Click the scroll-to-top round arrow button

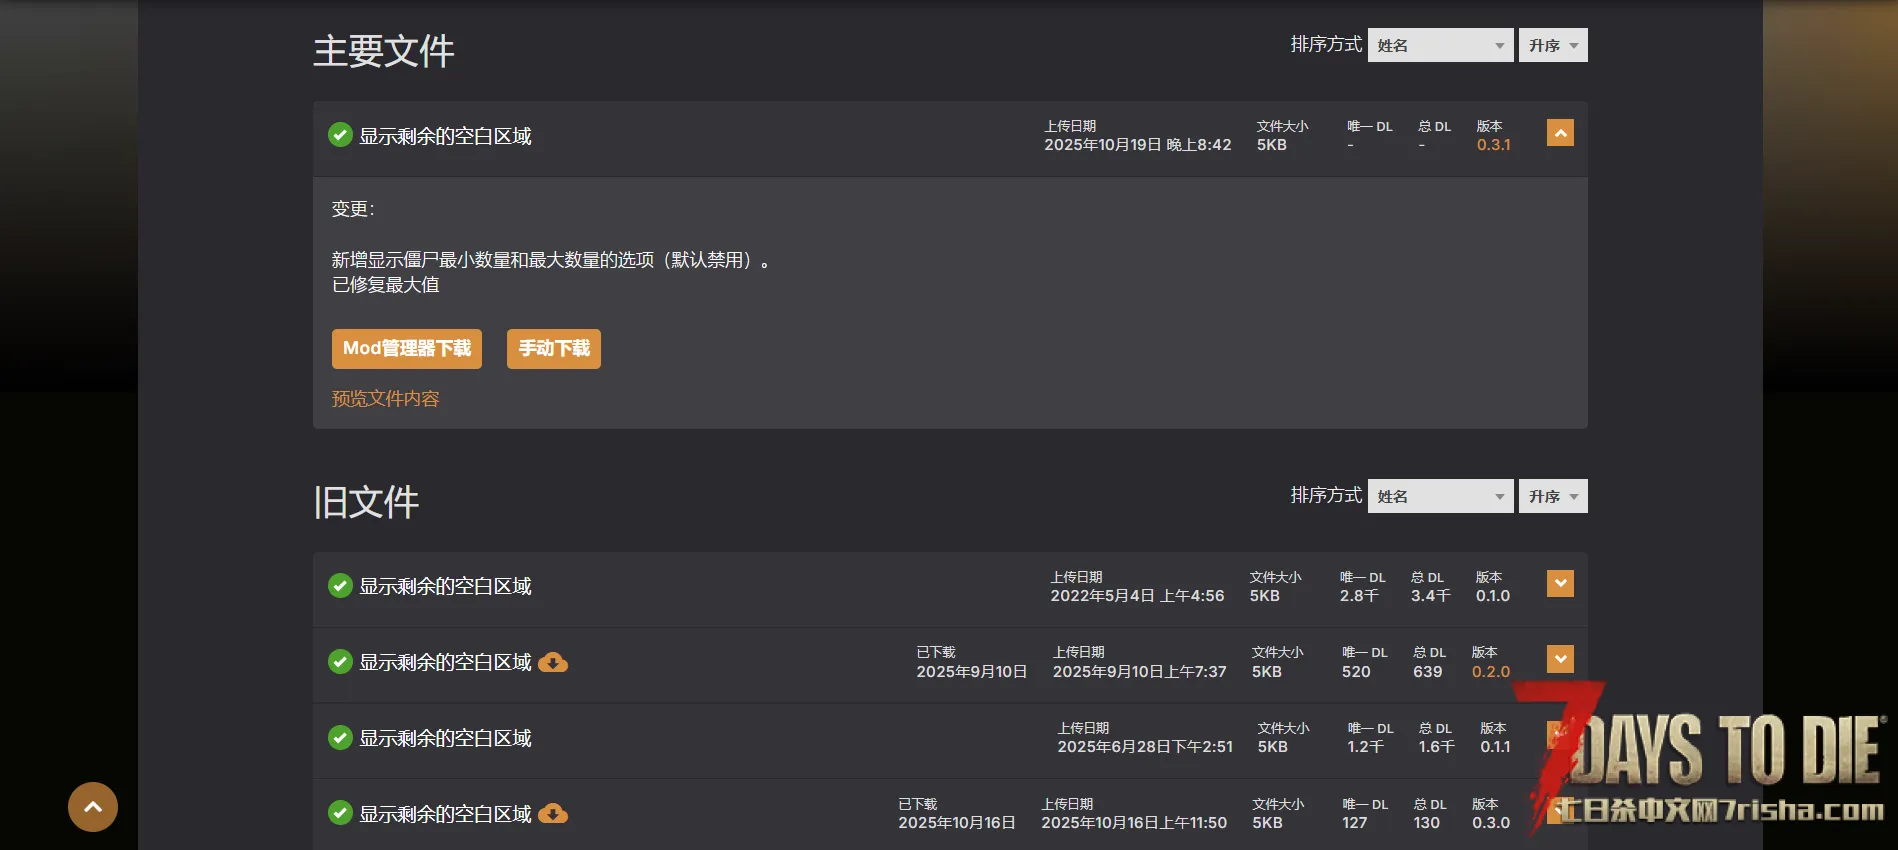coord(93,807)
